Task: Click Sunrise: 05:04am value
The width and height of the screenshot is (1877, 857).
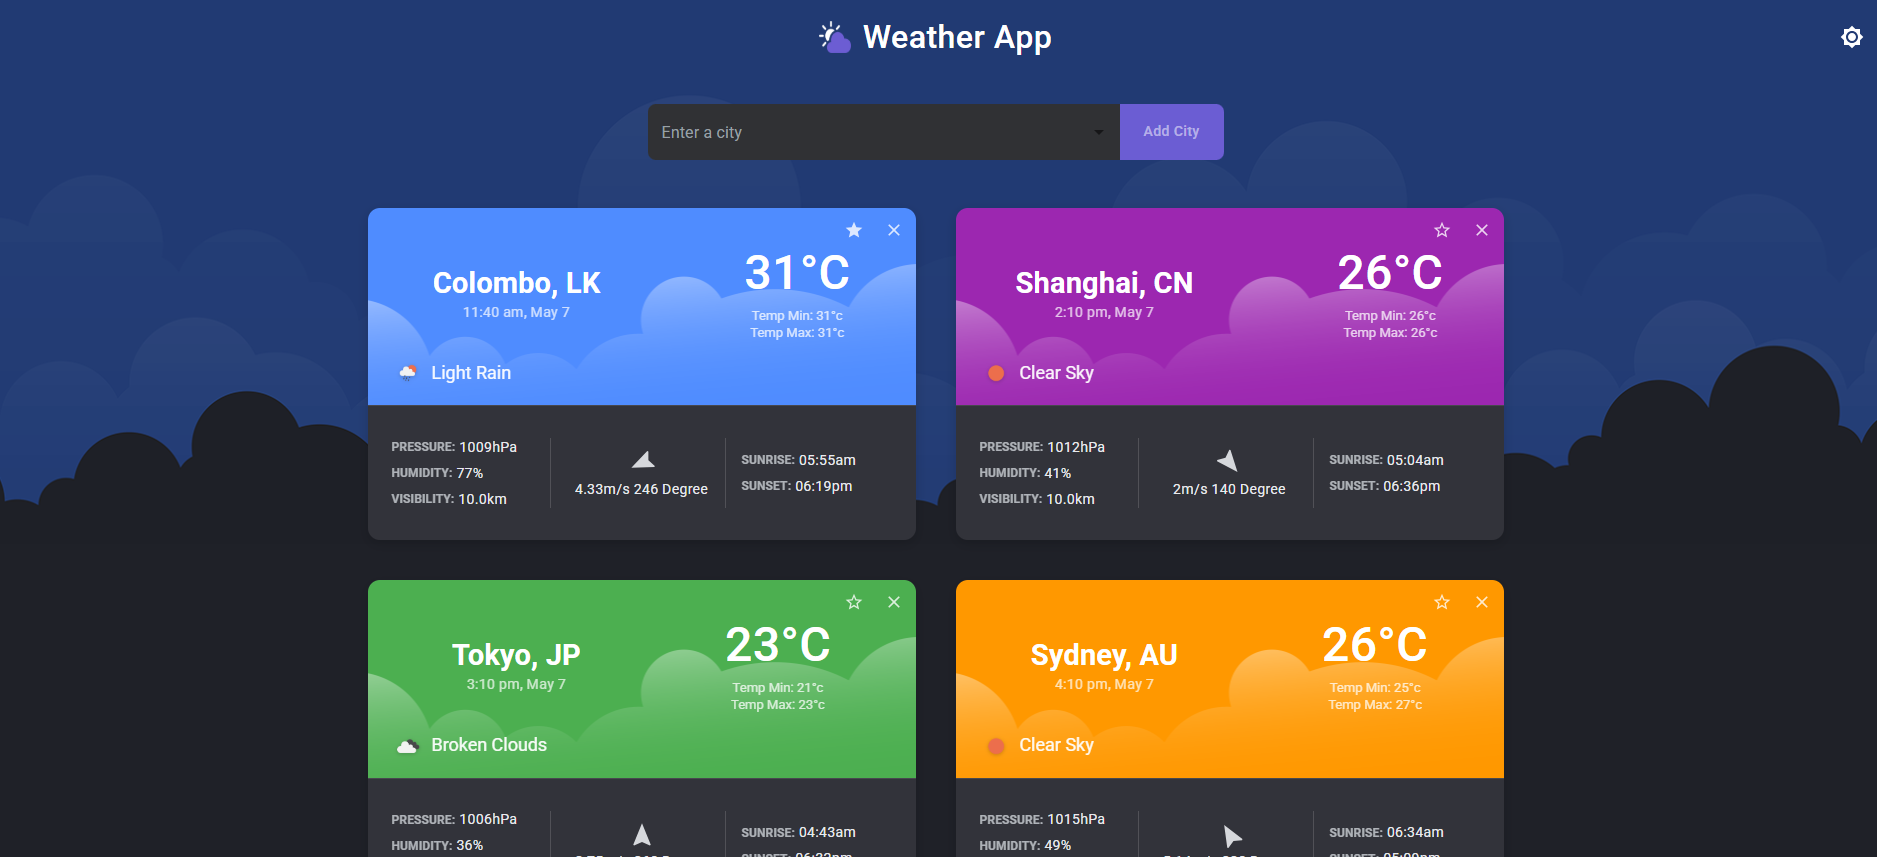Action: pos(1386,460)
